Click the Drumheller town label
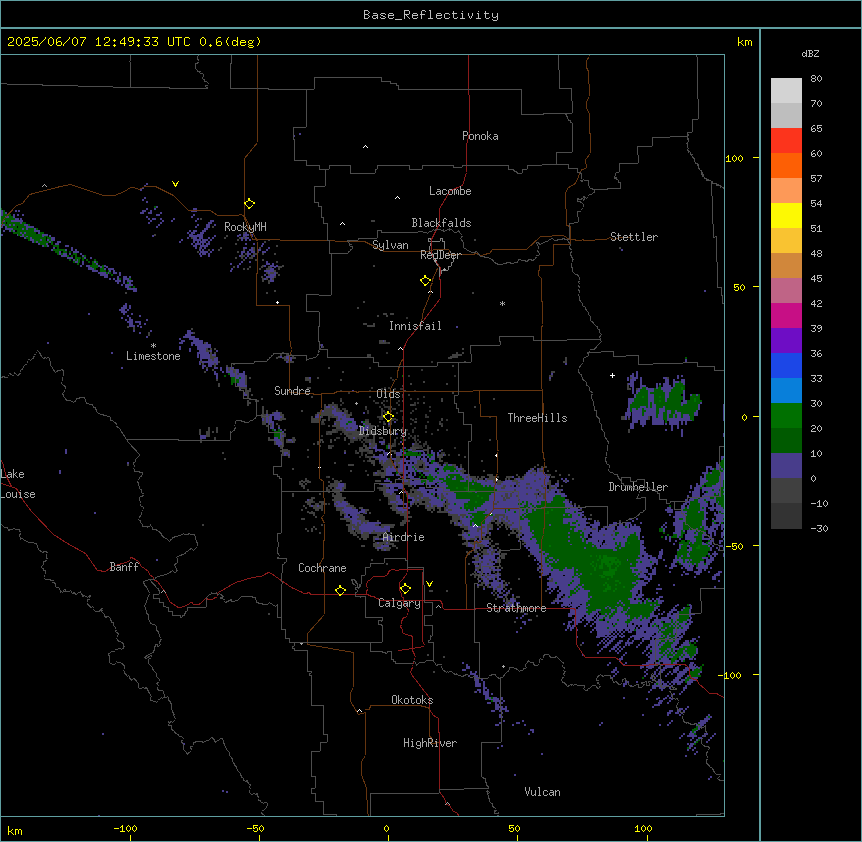The image size is (862, 842). [x=638, y=487]
